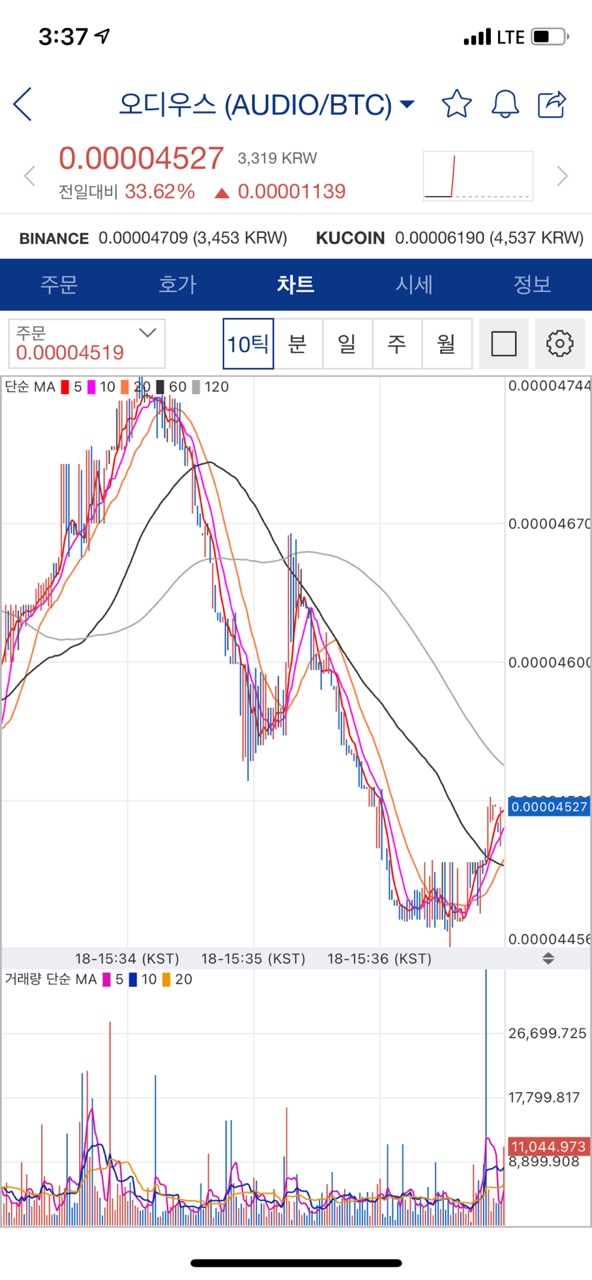The height and width of the screenshot is (1280, 592).
Task: Tap the volume MA 20 orange swatch
Action: coord(166,979)
